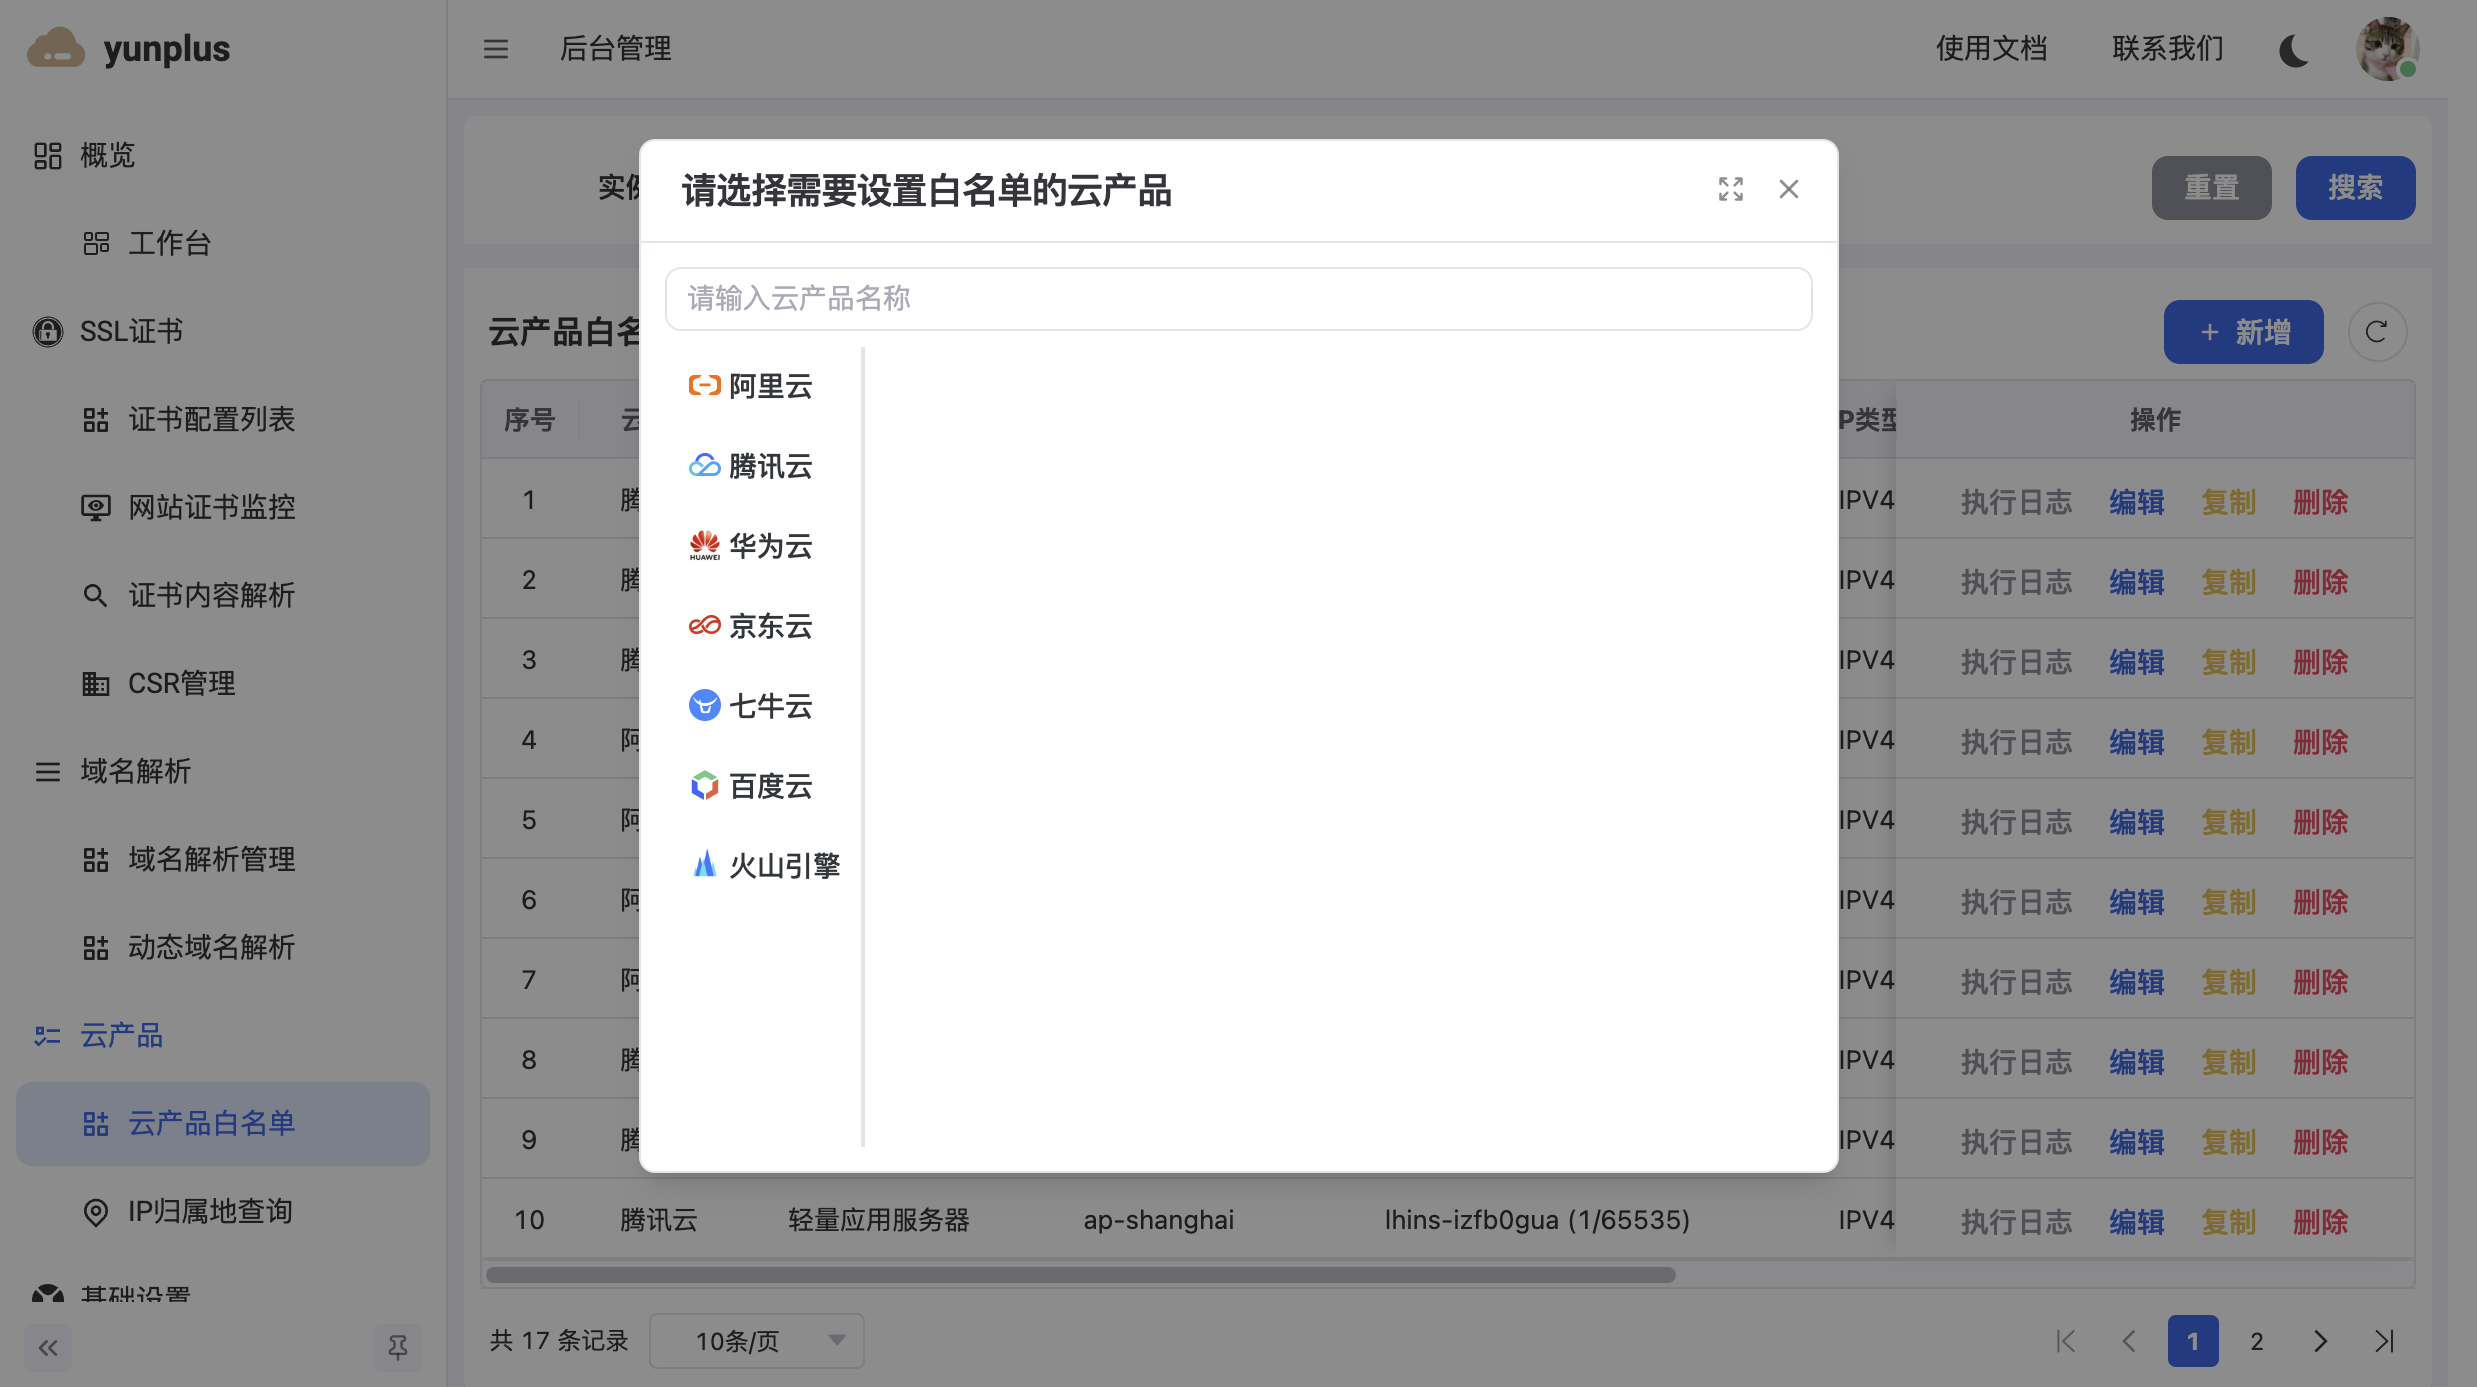This screenshot has height=1387, width=2477.
Task: Open 联系我们 link in header
Action: [x=2168, y=49]
